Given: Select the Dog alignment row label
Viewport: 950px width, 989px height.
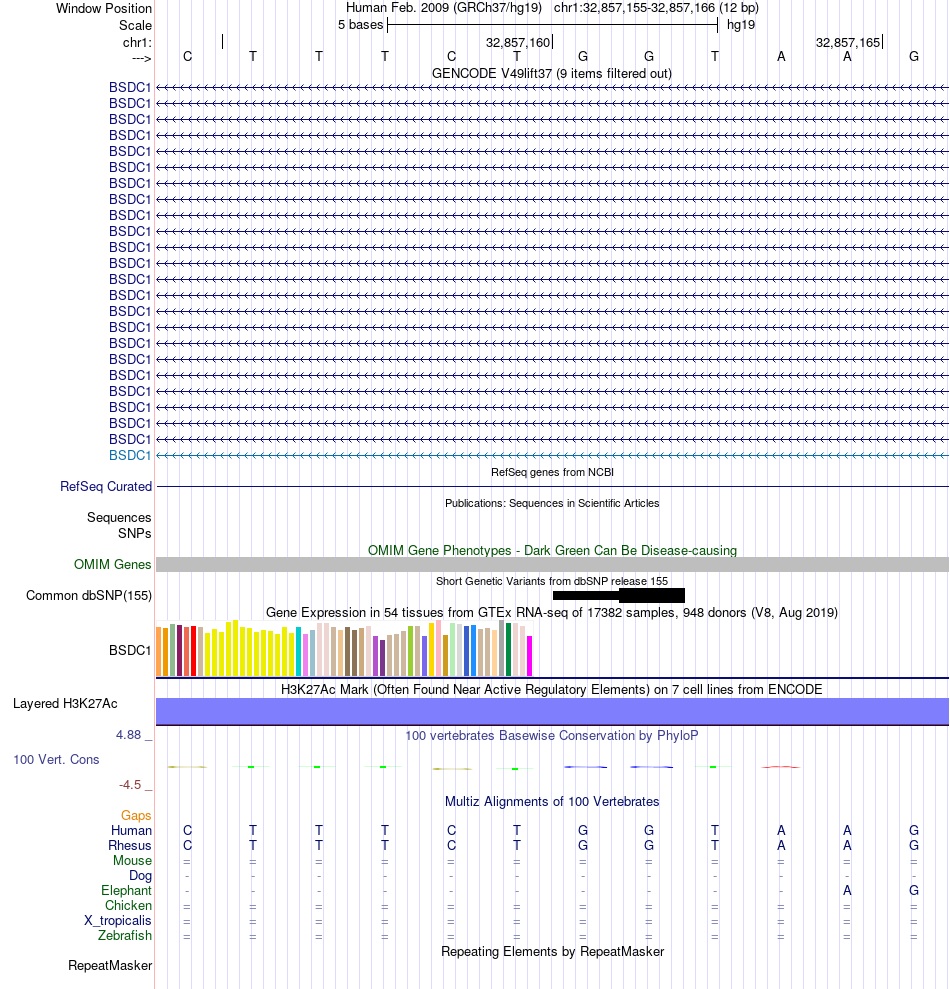Looking at the screenshot, I should [x=140, y=875].
